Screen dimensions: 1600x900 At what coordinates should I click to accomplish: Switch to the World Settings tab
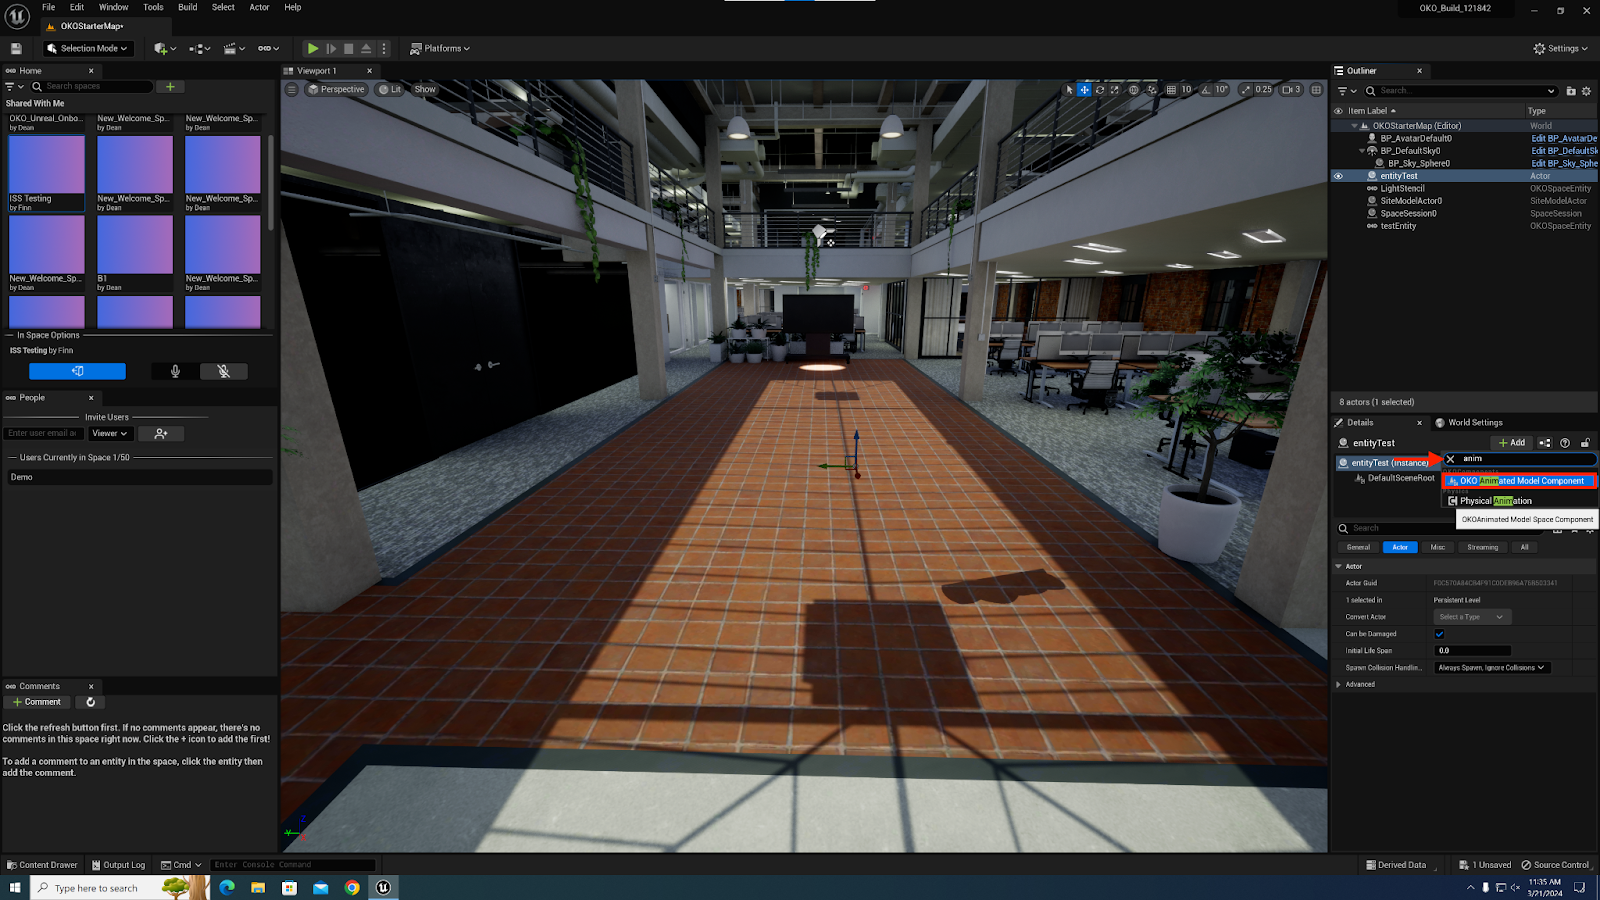pos(1474,423)
